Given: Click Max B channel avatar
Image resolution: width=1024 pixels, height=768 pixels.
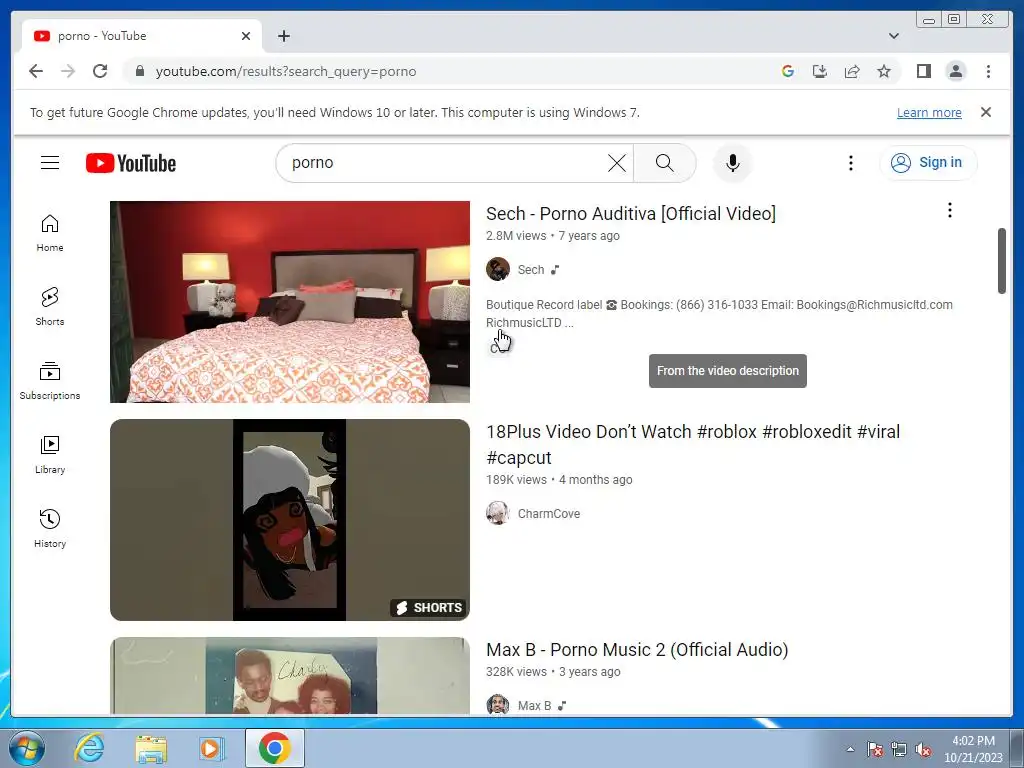Looking at the screenshot, I should (498, 705).
